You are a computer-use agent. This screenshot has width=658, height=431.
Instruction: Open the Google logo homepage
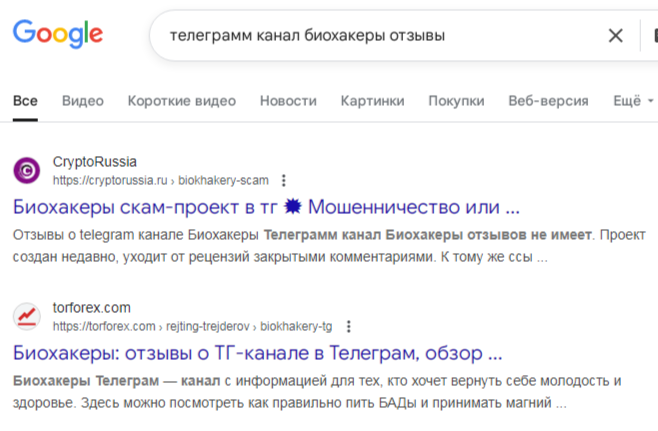pos(58,34)
